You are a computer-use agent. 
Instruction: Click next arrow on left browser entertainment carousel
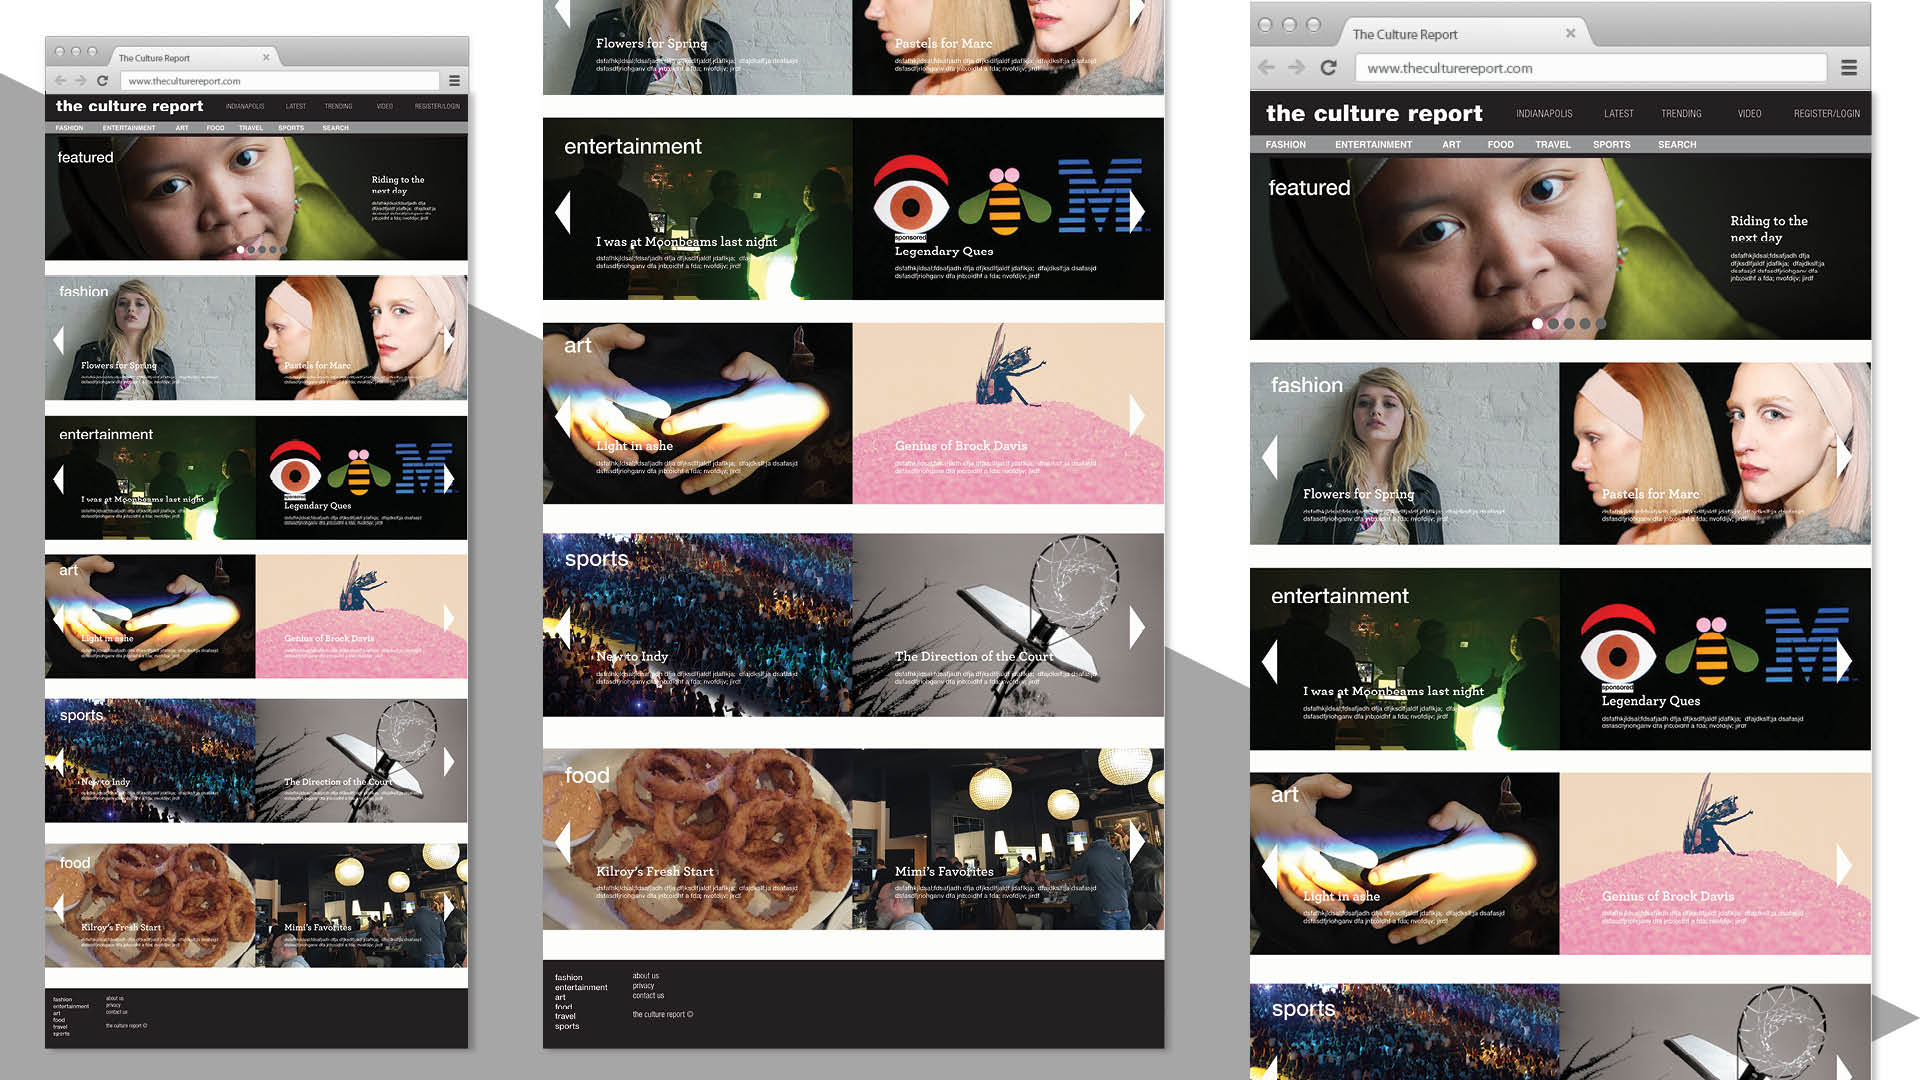pos(449,479)
